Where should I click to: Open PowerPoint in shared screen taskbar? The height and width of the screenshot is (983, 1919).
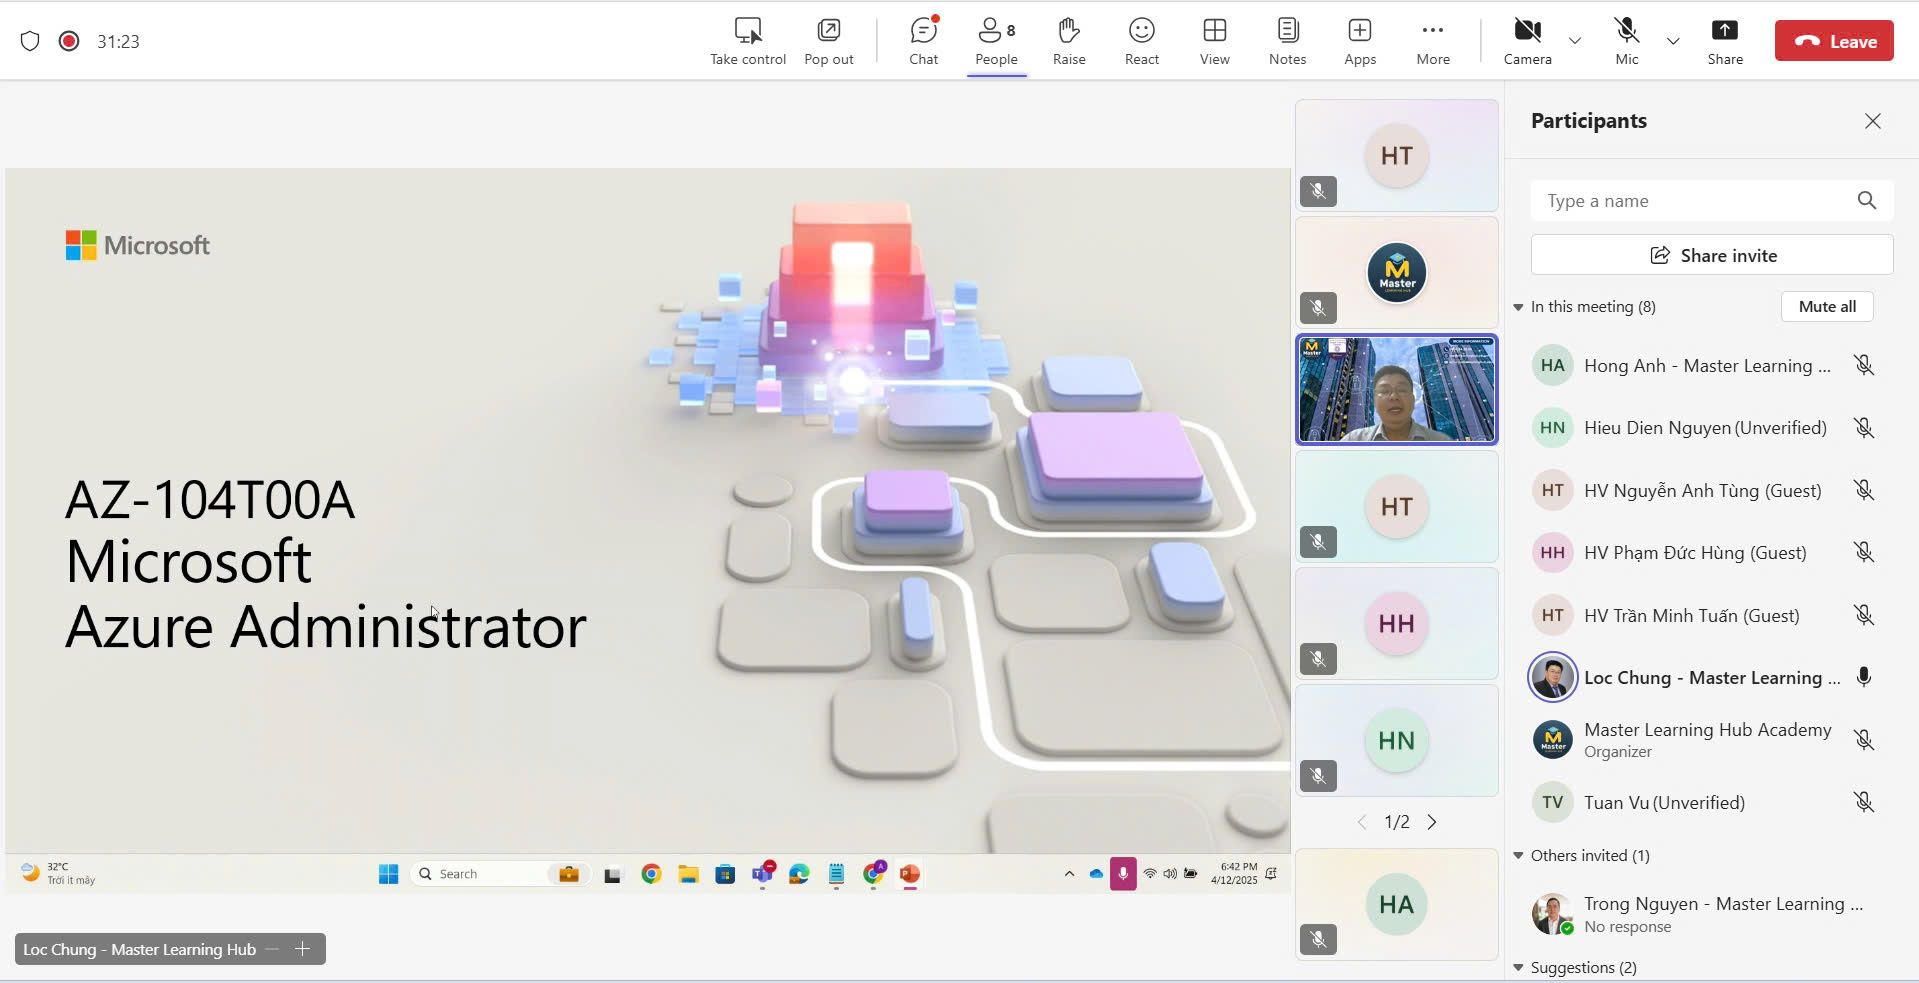(x=910, y=874)
